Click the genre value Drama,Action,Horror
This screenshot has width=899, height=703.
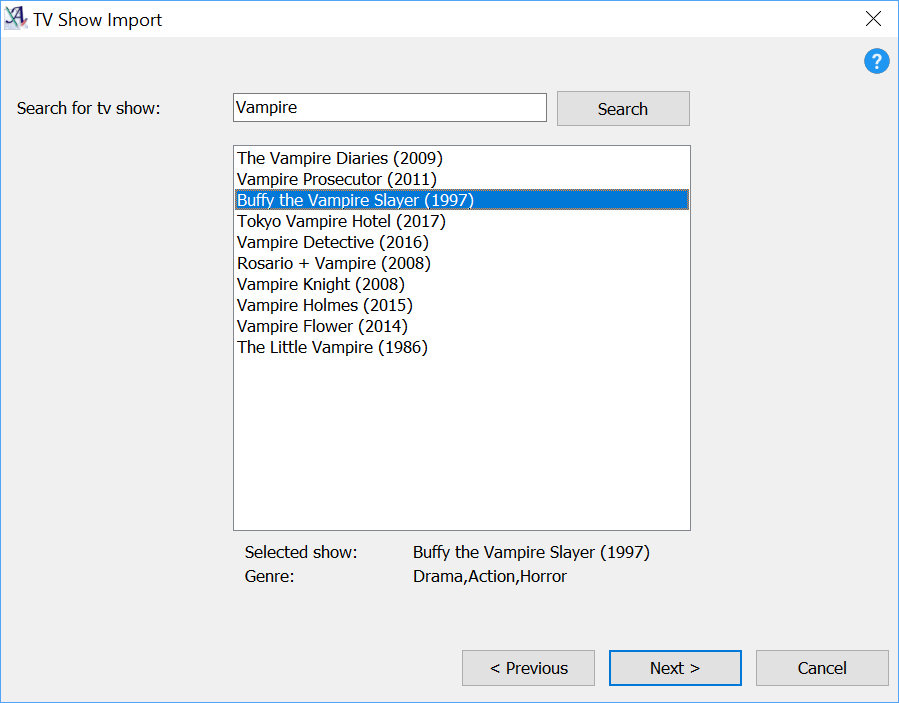(490, 576)
